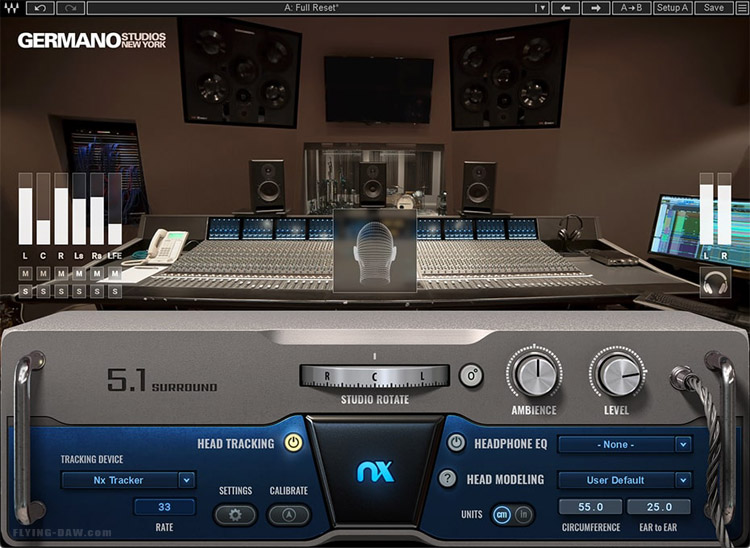The width and height of the screenshot is (750, 548).
Task: Click the Germano Studios New York logo
Action: click(x=92, y=40)
